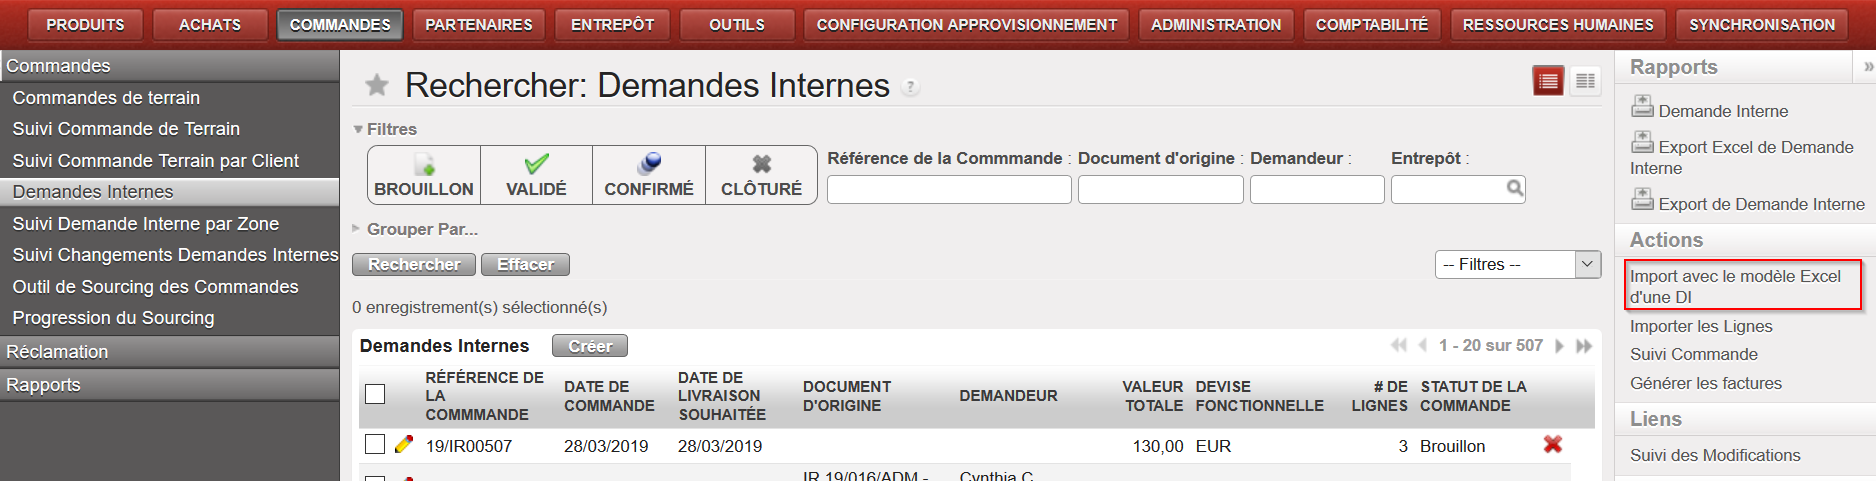Click Importer les Lignes action

(x=1701, y=326)
